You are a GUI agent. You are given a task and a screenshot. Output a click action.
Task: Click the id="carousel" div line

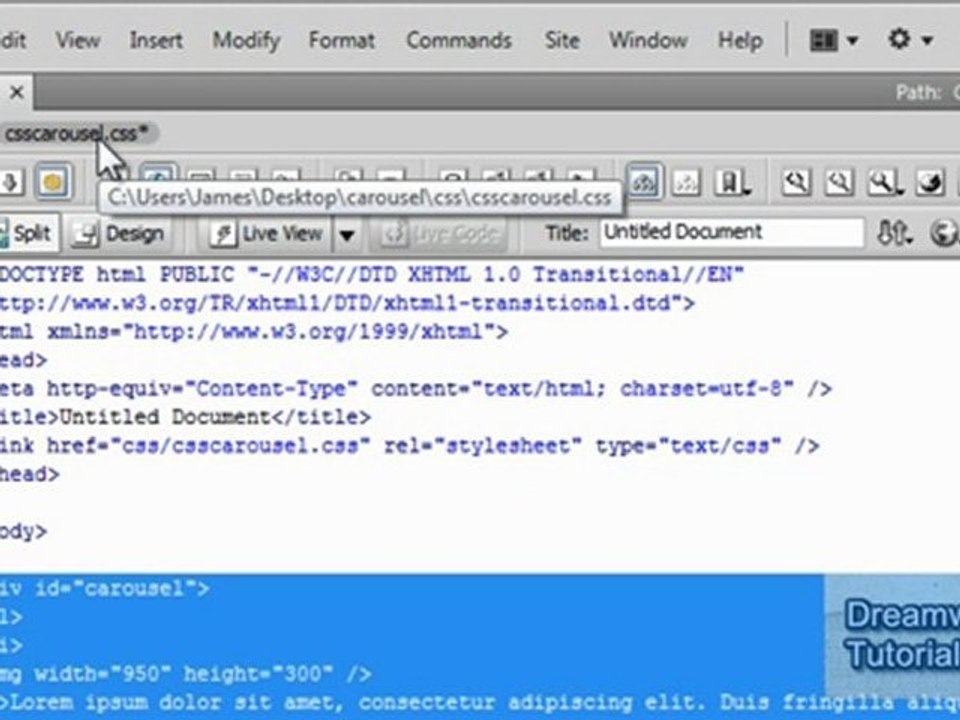point(104,588)
